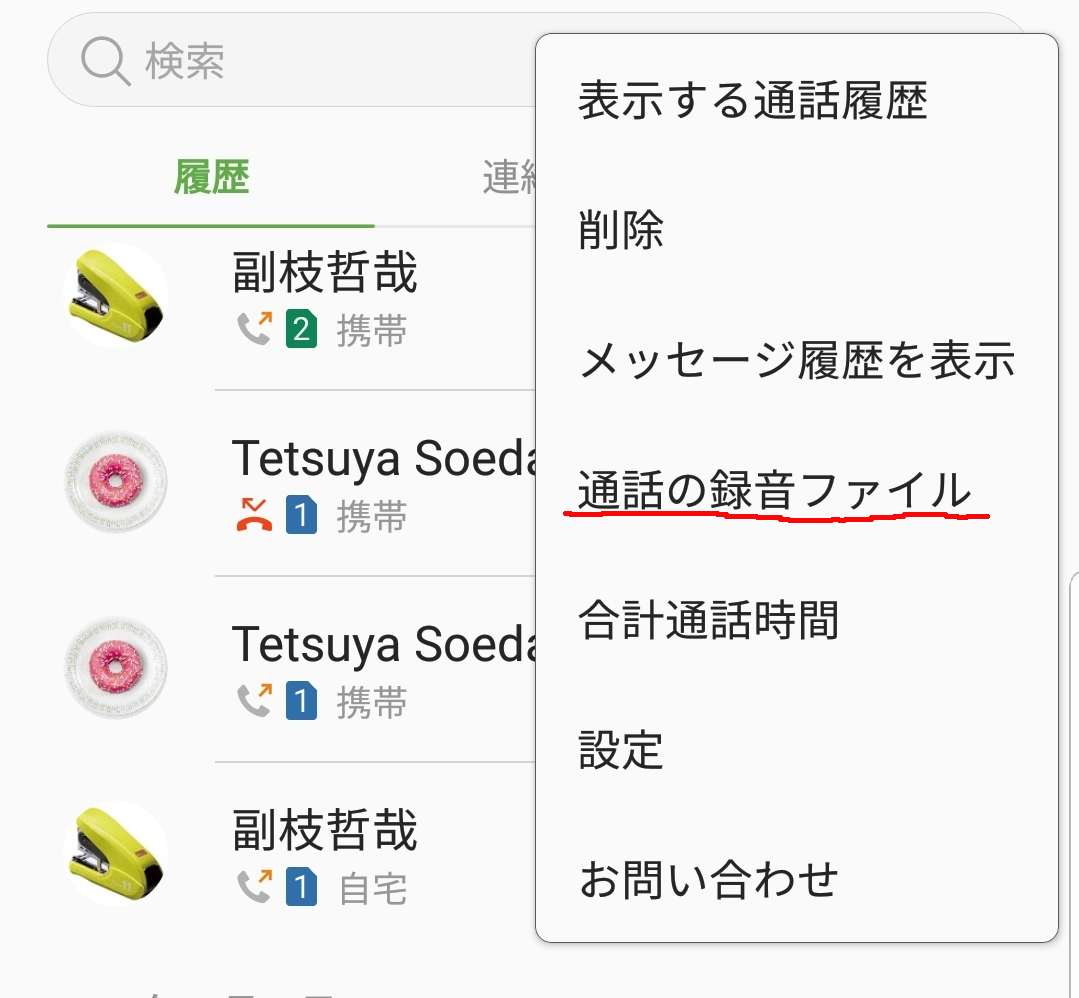This screenshot has height=998, width=1079.
Task: Choose お問い合わせ menu option
Action: (x=796, y=880)
